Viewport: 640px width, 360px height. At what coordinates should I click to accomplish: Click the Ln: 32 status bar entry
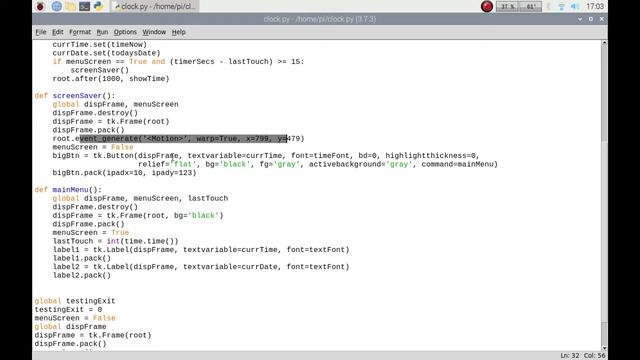570,356
